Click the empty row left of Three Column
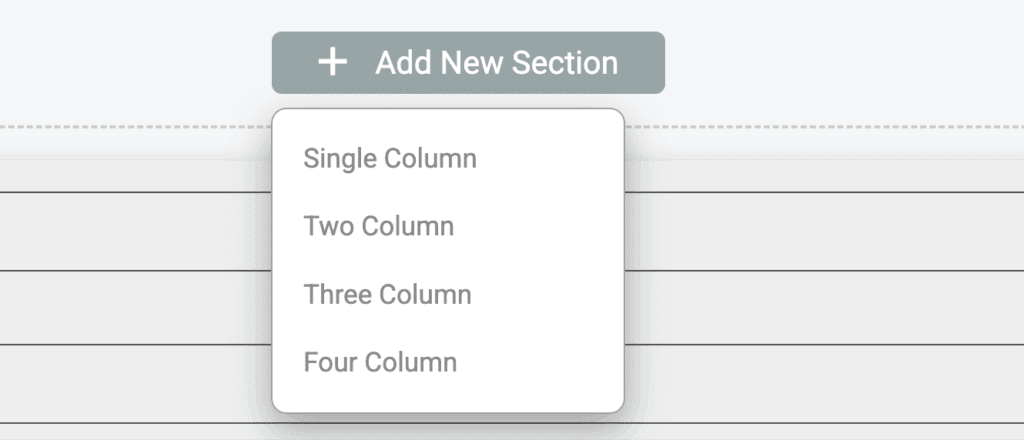This screenshot has width=1024, height=440. [x=135, y=308]
